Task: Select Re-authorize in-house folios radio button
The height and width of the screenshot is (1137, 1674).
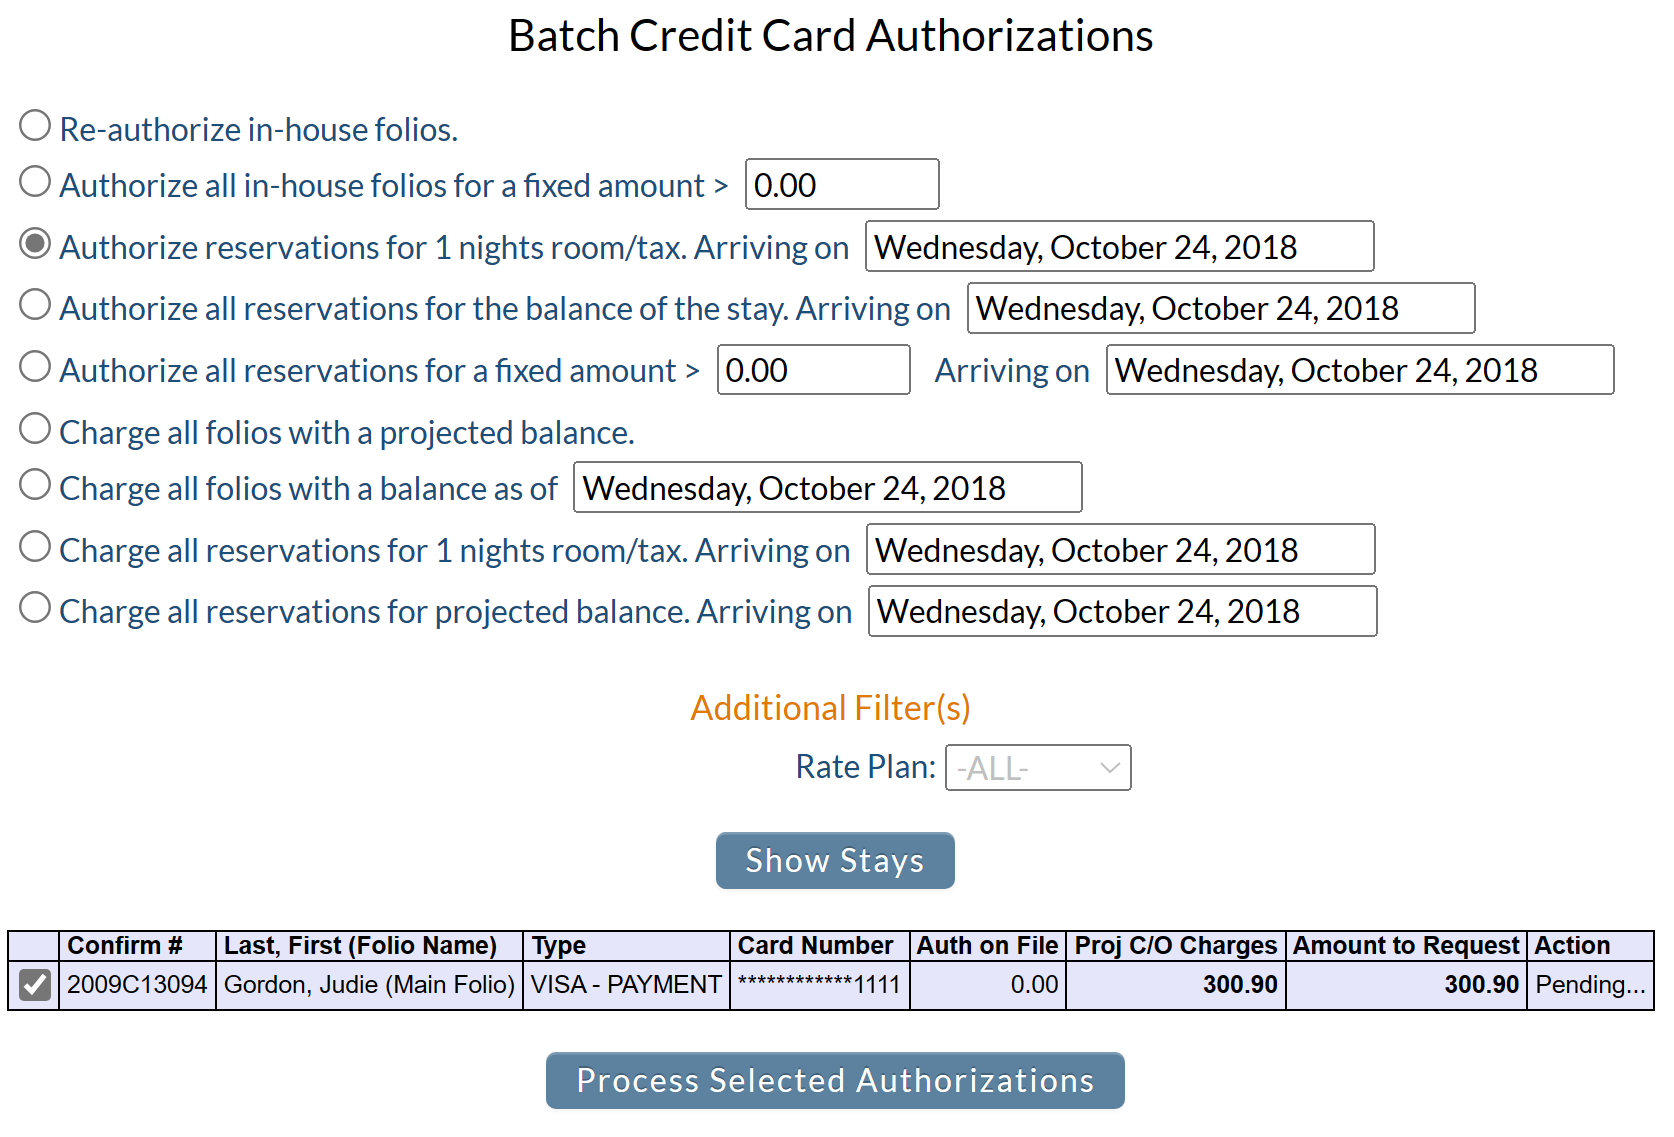Action: pyautogui.click(x=35, y=126)
